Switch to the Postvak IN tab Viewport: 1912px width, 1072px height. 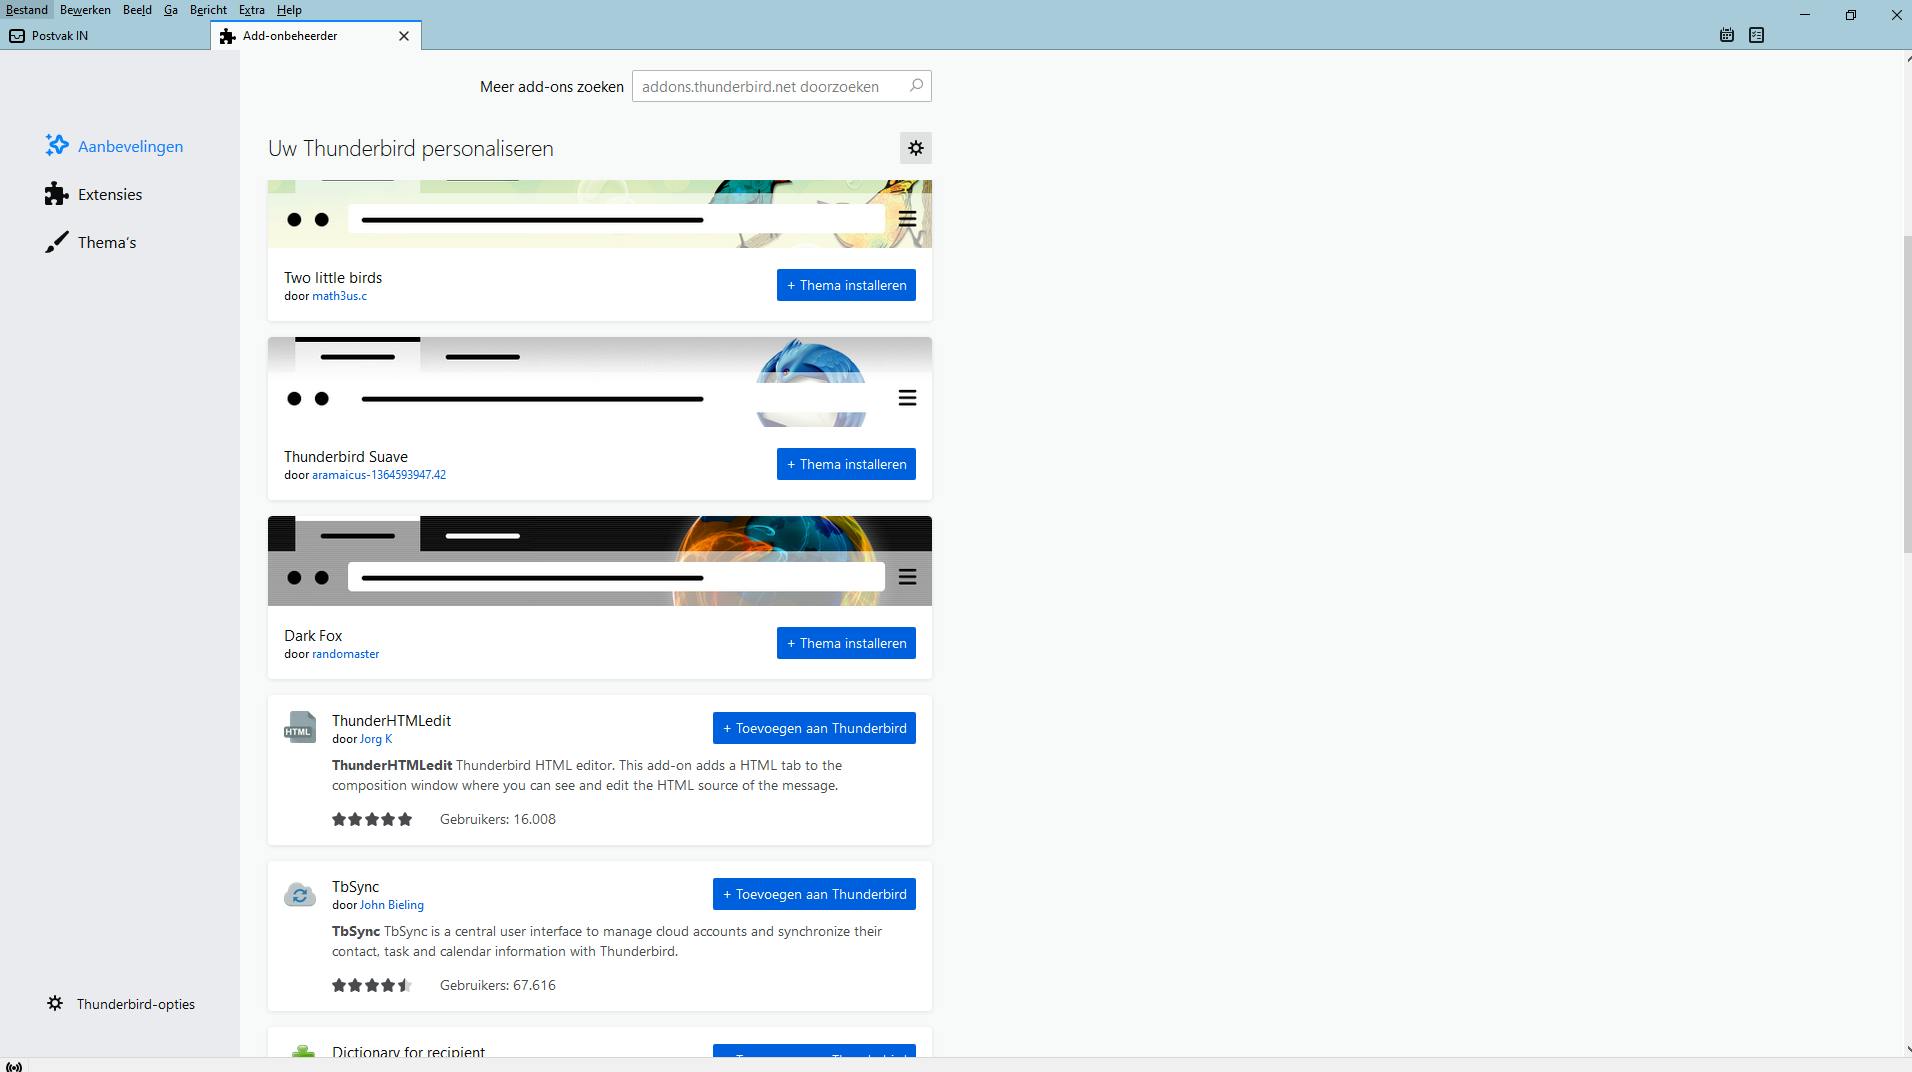[x=105, y=36]
